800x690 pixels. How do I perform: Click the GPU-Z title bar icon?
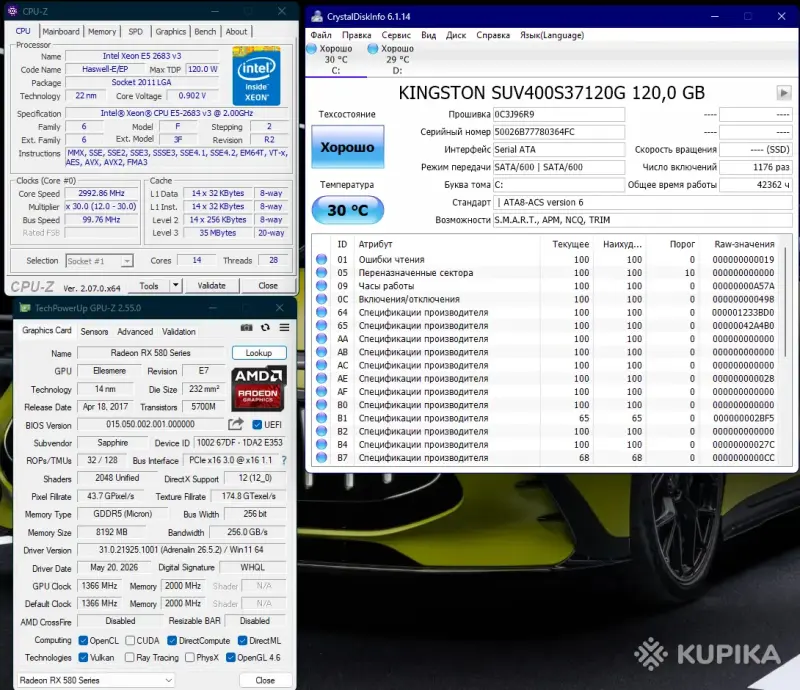click(x=24, y=308)
